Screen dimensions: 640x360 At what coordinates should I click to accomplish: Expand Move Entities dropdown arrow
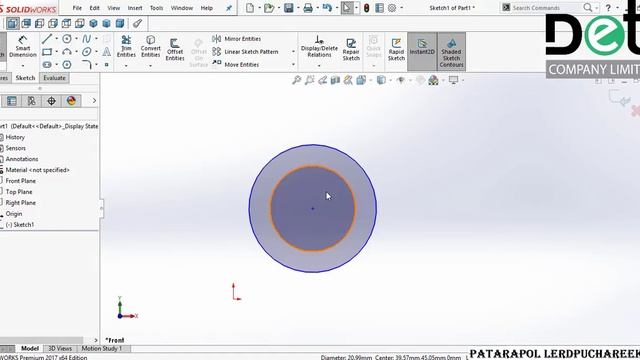click(x=293, y=64)
